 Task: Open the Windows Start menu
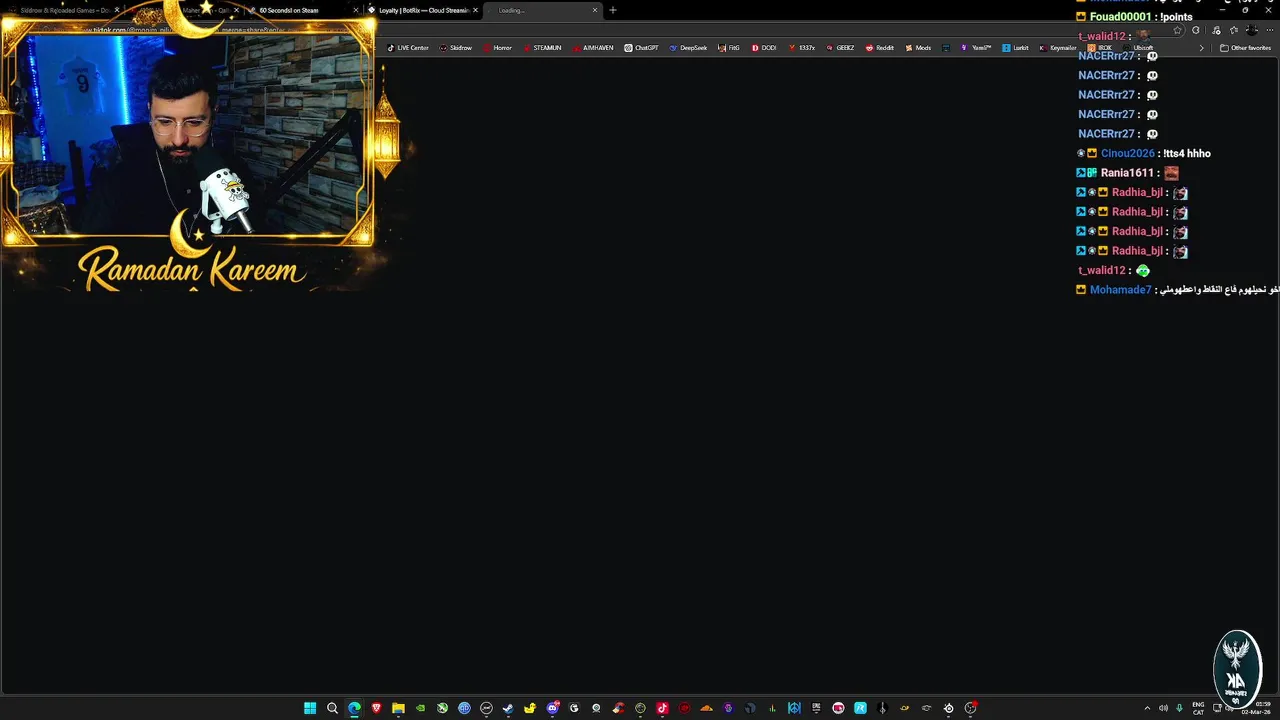click(310, 708)
